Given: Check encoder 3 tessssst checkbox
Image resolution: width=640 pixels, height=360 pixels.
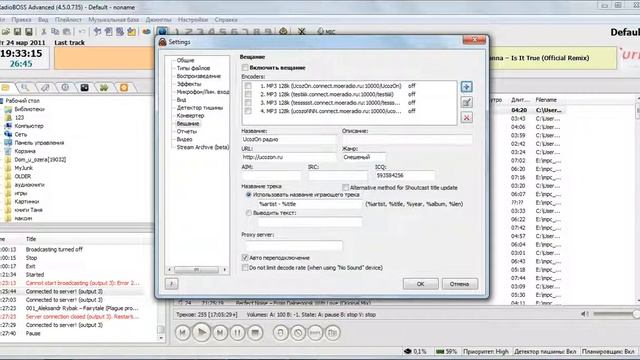Looking at the screenshot, I should (248, 102).
